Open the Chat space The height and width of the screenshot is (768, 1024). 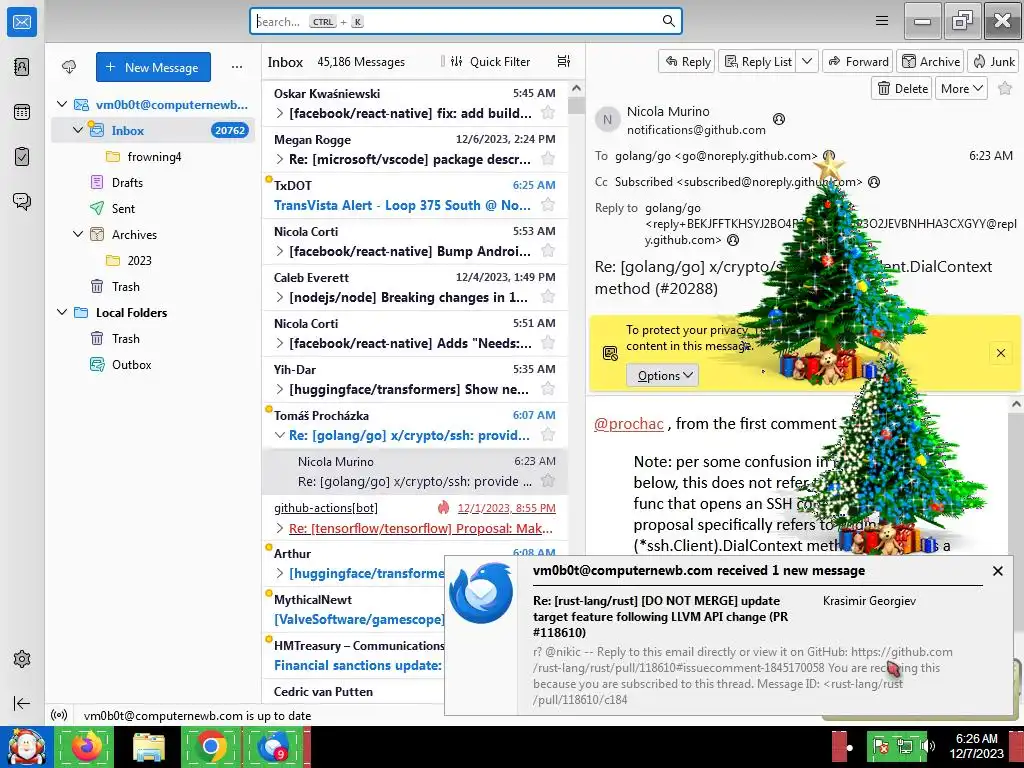pos(22,201)
